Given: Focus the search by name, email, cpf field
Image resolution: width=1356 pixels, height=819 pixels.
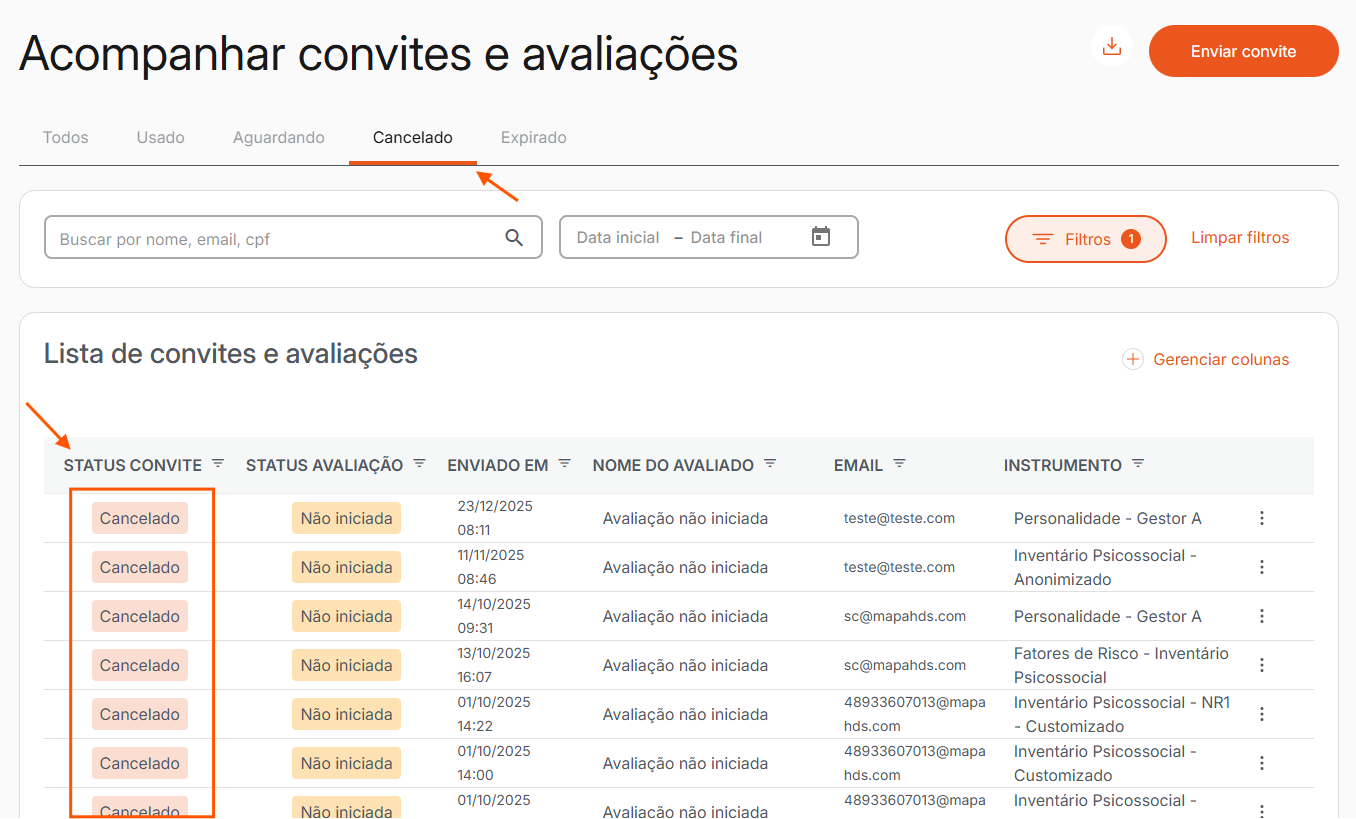Looking at the screenshot, I should (x=275, y=238).
